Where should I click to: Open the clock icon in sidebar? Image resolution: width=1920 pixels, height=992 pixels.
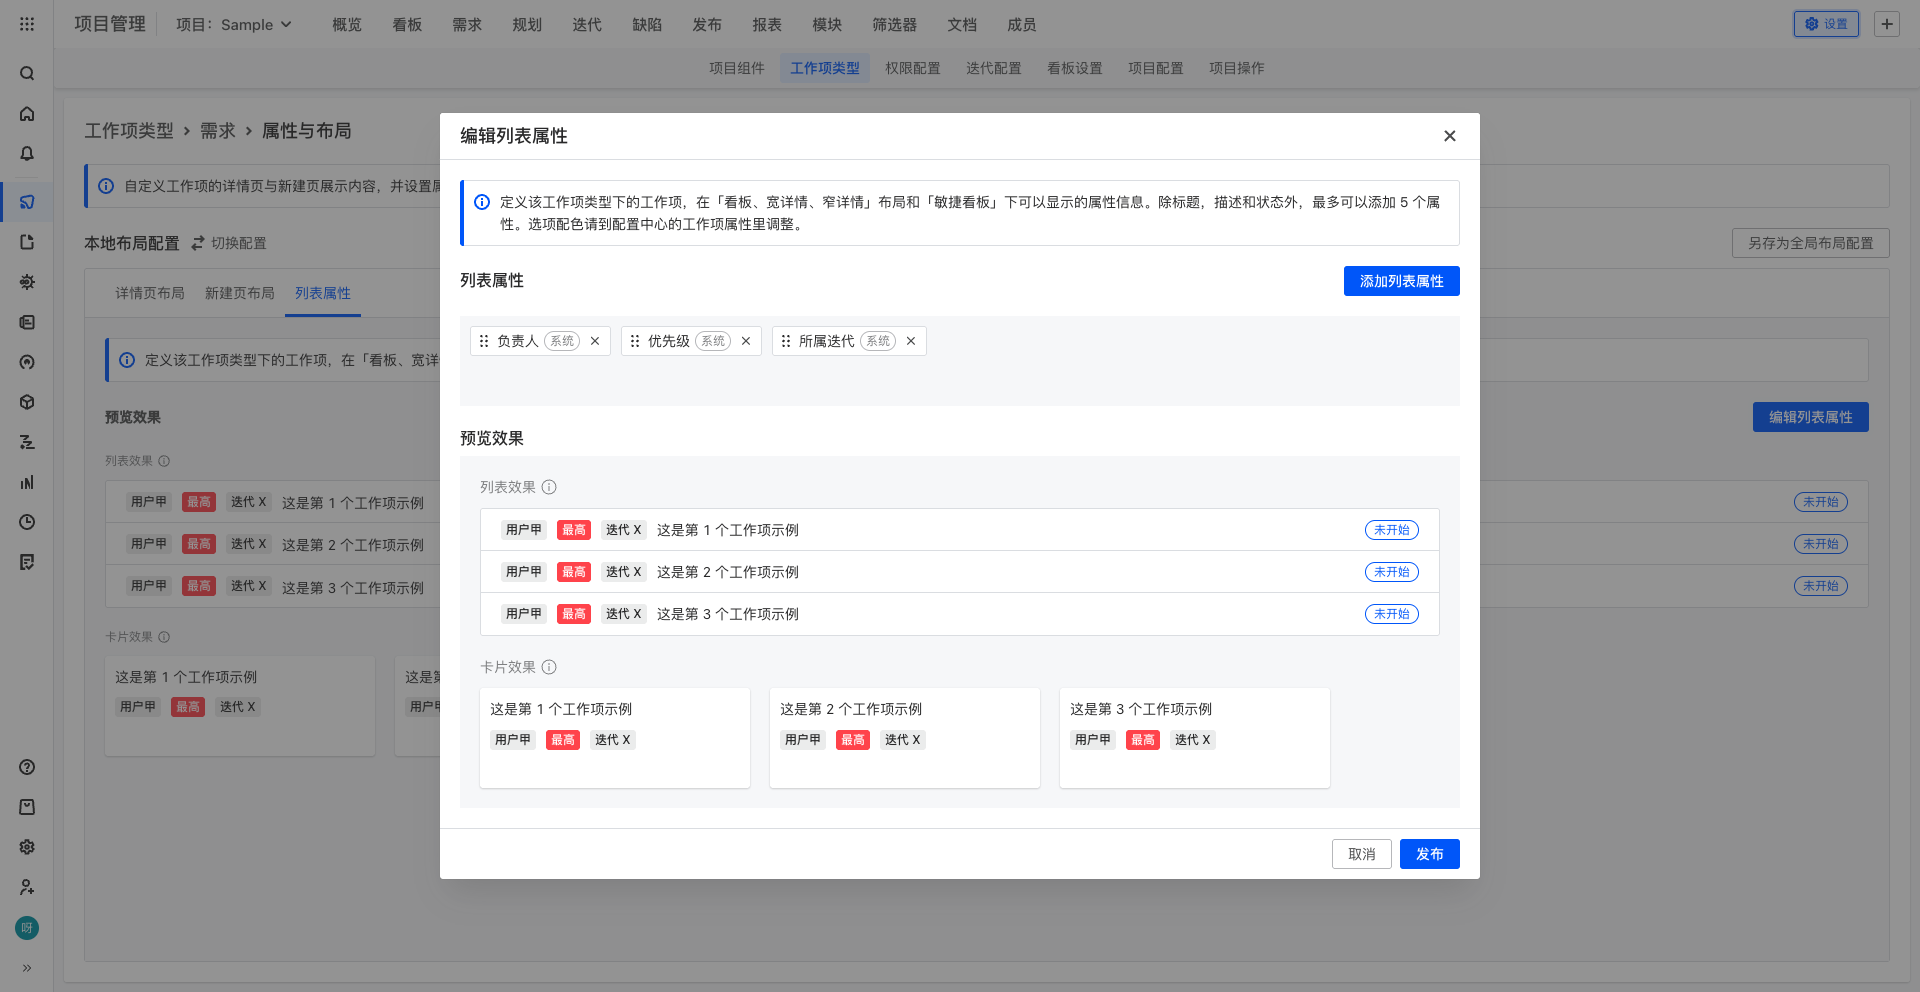(27, 522)
